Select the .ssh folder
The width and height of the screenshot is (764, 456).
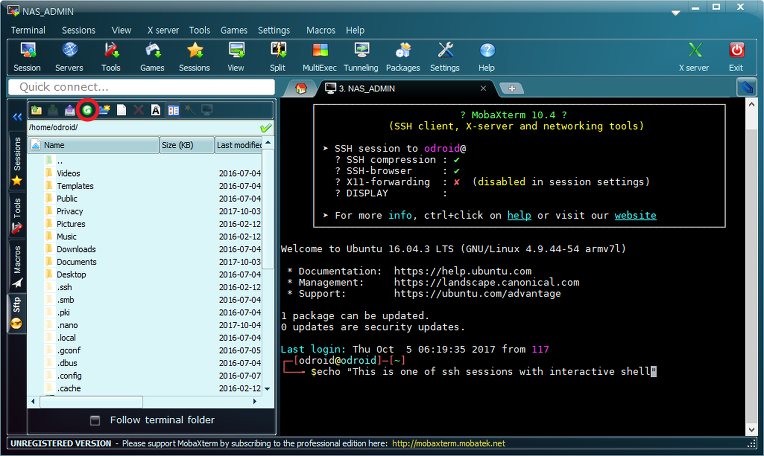tap(64, 287)
